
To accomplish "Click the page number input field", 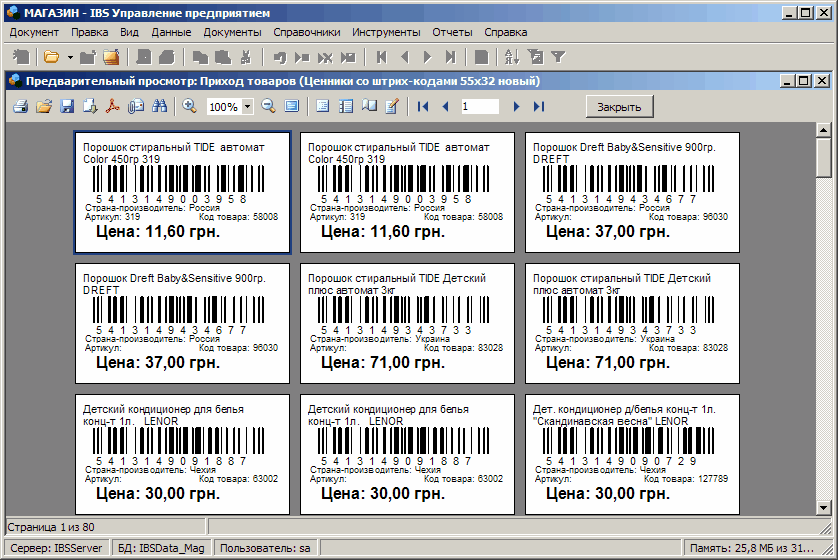I will (479, 106).
